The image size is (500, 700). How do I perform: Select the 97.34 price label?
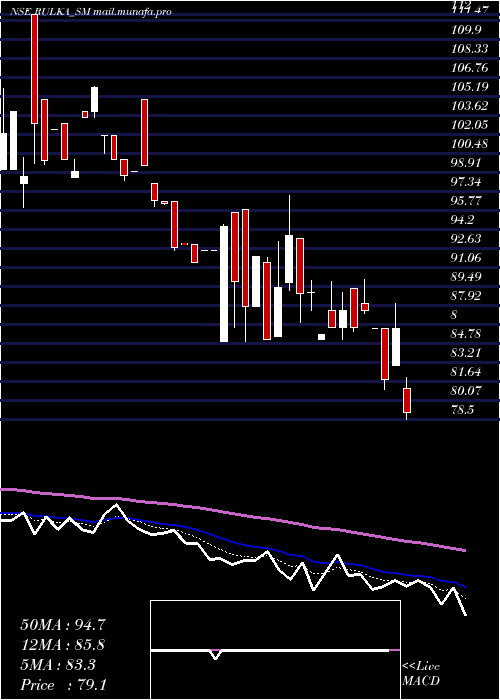pos(466,182)
